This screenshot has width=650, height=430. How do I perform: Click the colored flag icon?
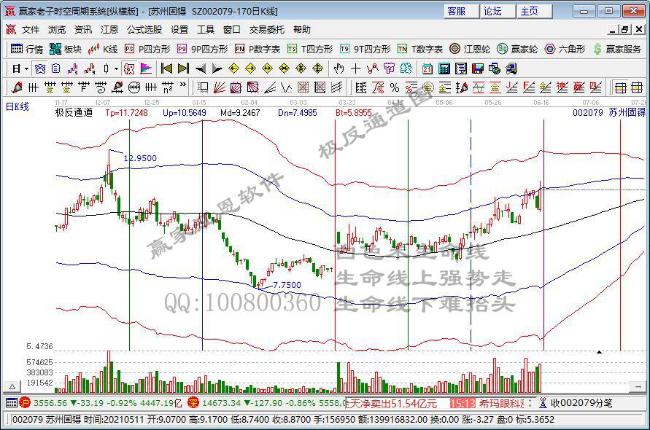pos(146,69)
